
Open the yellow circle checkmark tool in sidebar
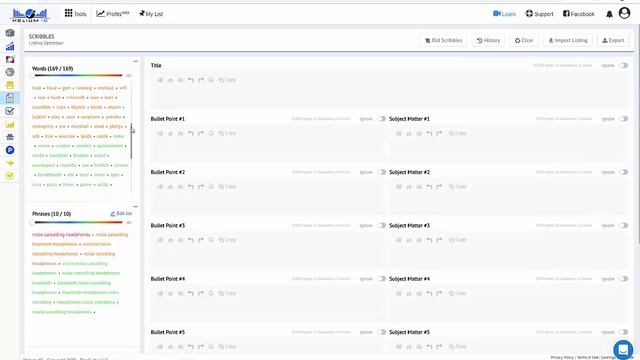pyautogui.click(x=10, y=176)
